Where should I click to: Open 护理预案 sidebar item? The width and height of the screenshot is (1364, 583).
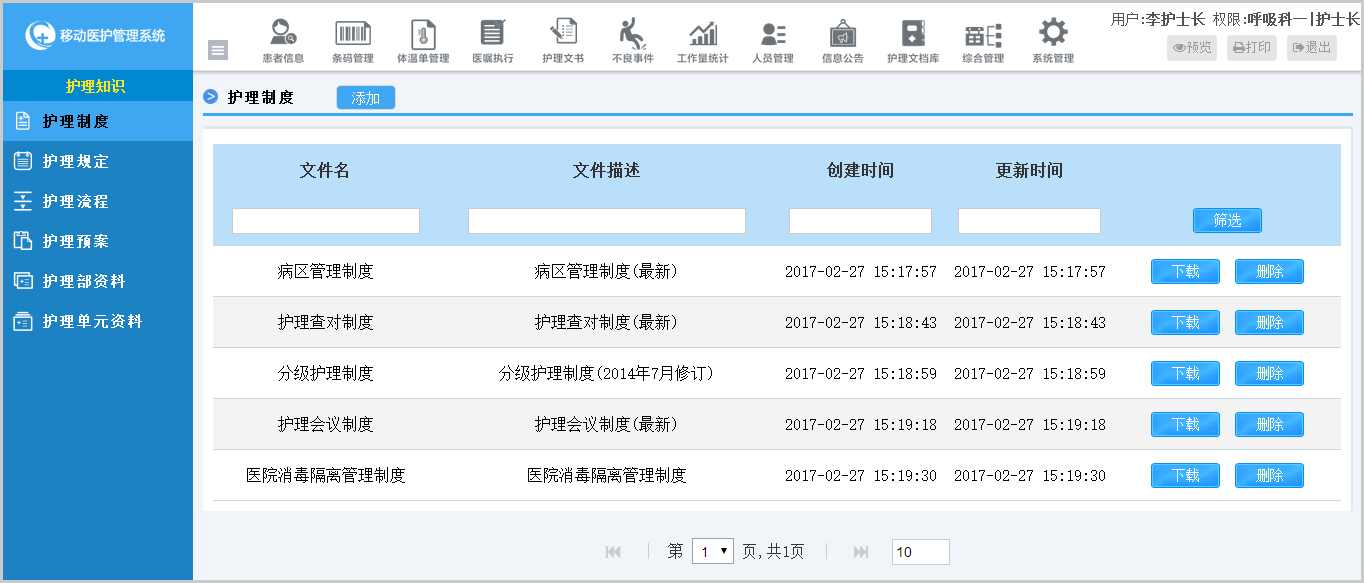point(76,241)
